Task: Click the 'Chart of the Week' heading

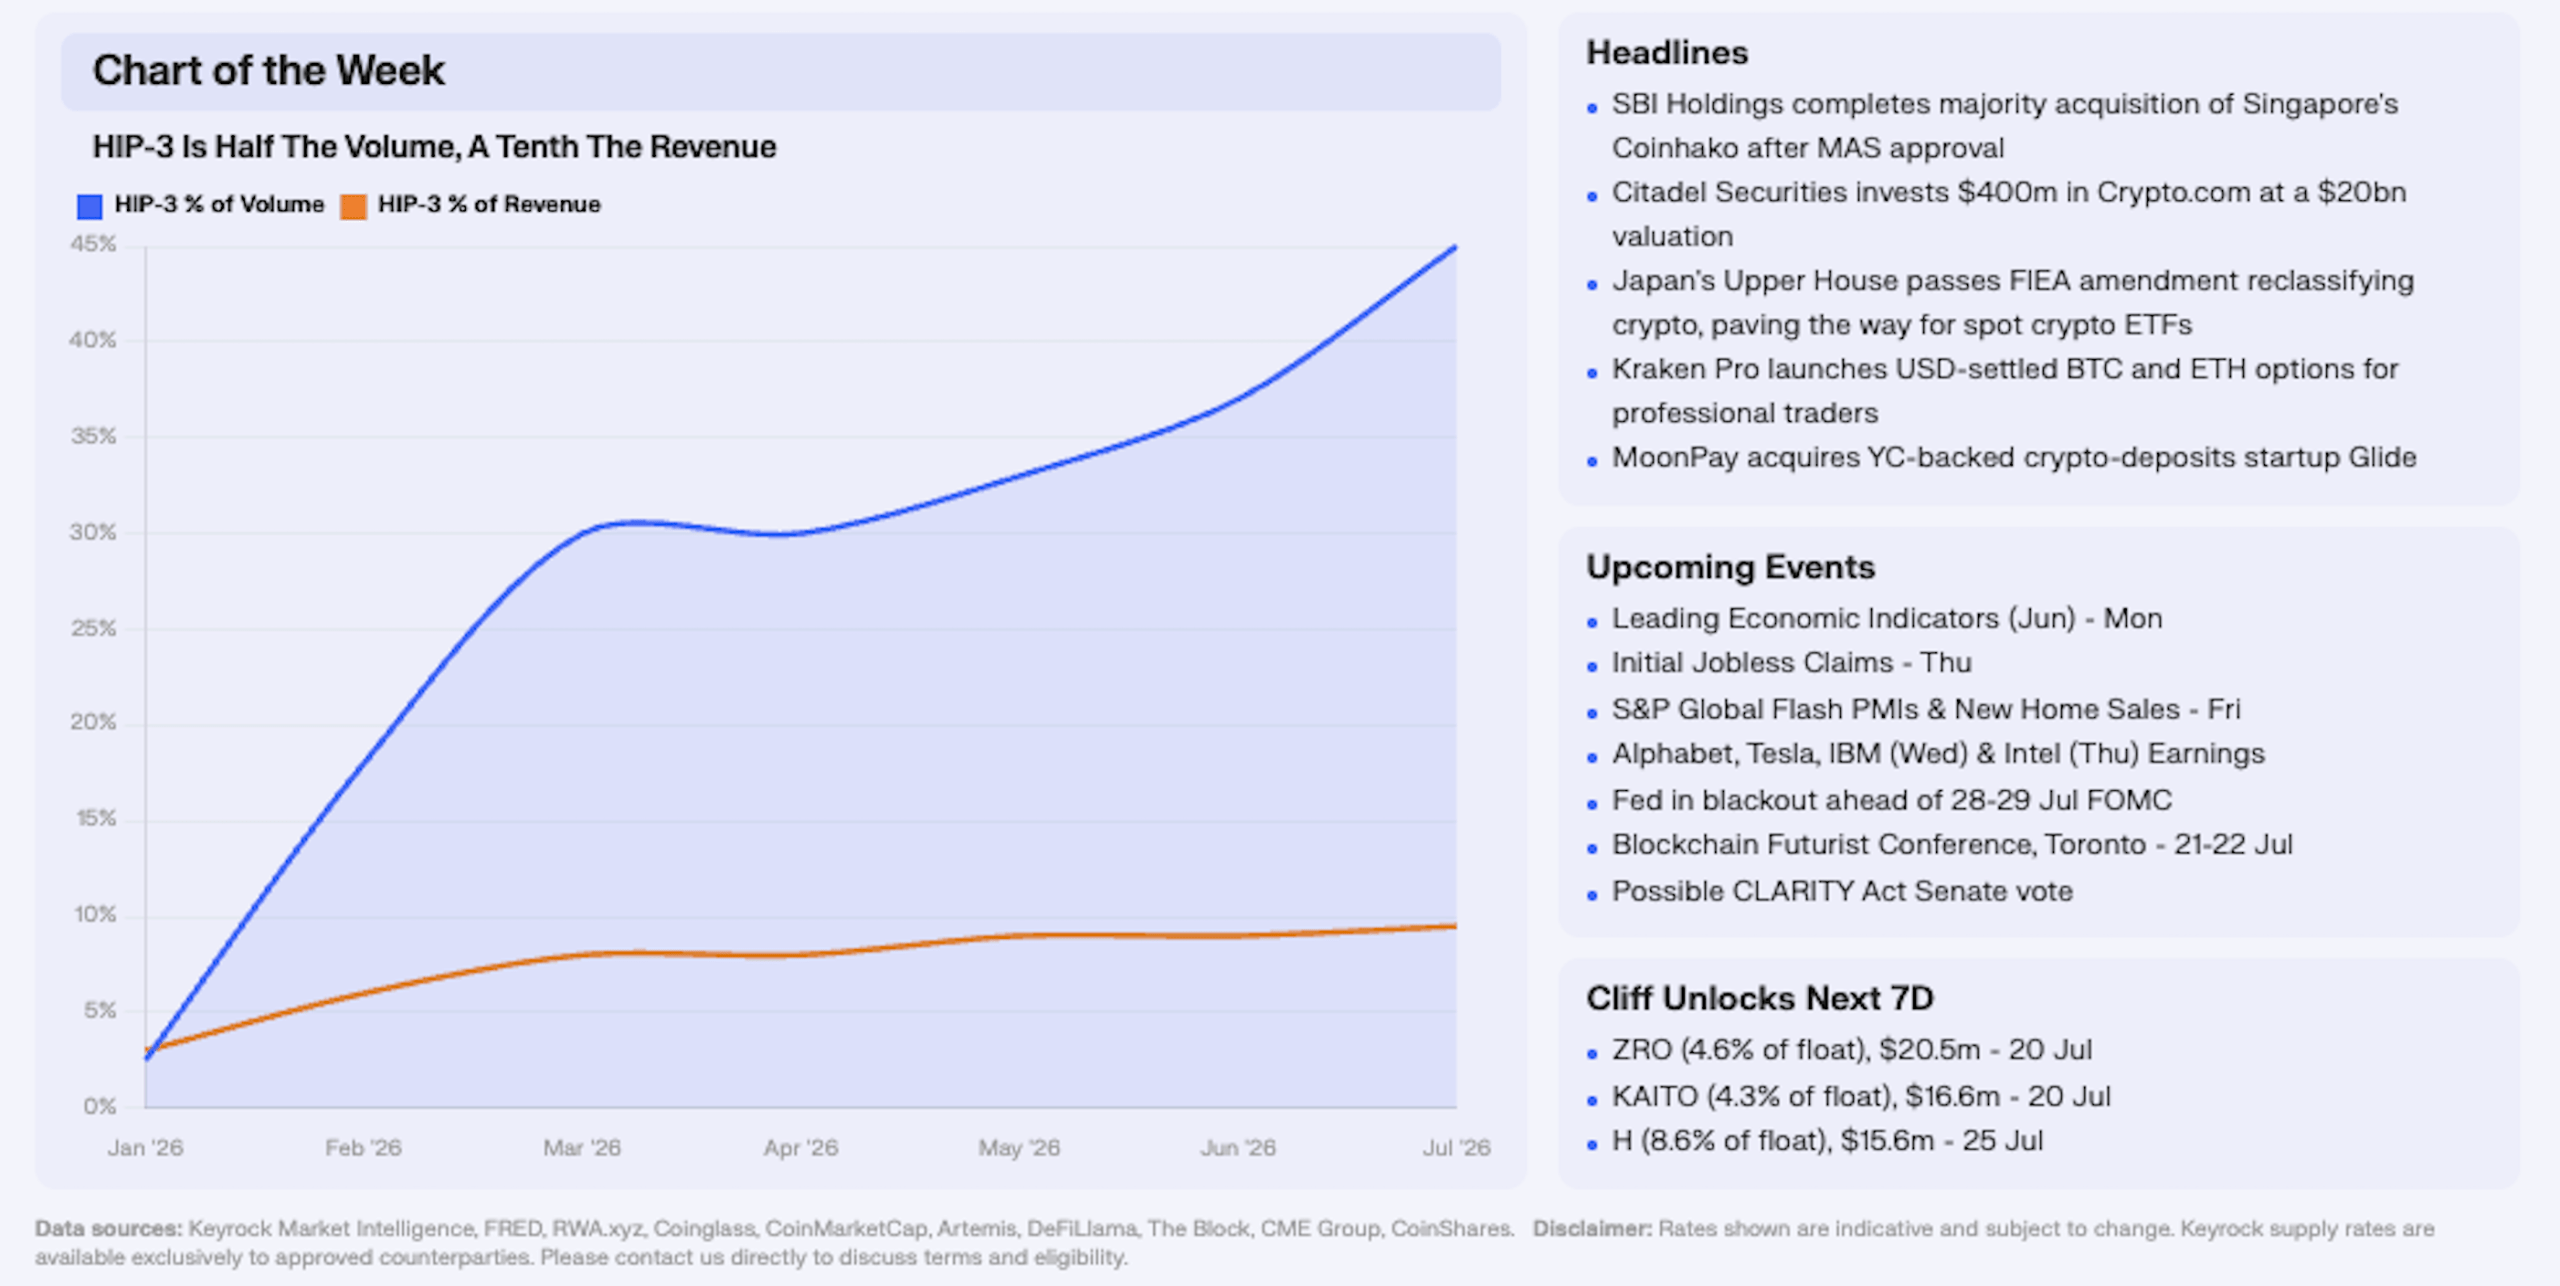Action: tap(268, 70)
